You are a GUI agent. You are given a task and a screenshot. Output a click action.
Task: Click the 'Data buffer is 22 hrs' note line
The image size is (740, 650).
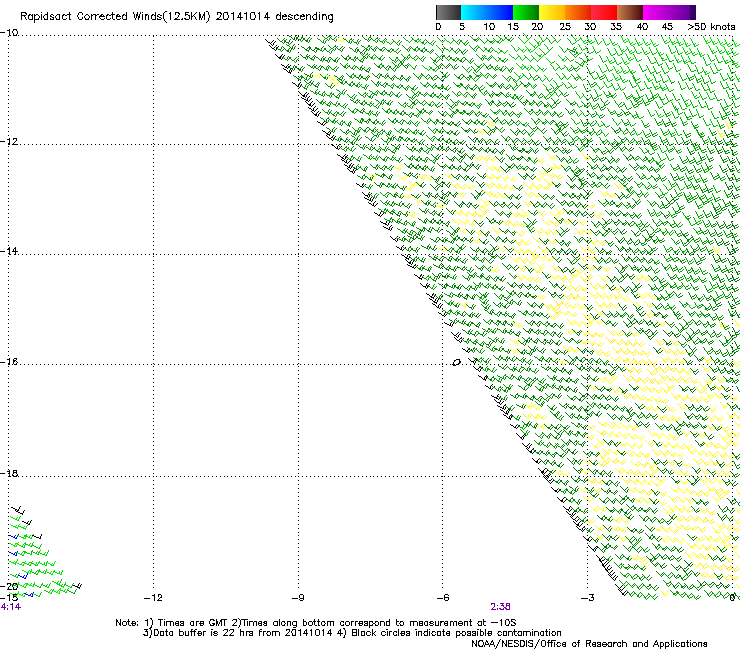[x=352, y=633]
